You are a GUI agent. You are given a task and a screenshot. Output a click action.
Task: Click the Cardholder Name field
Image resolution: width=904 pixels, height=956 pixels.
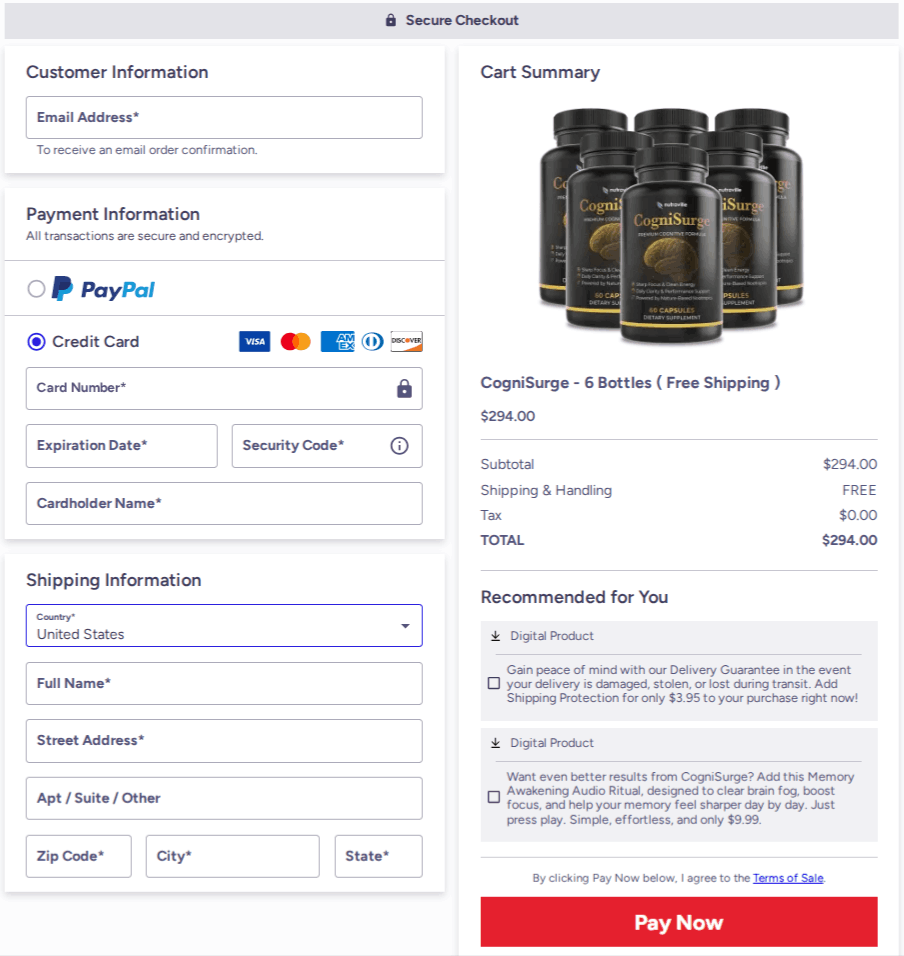224,504
